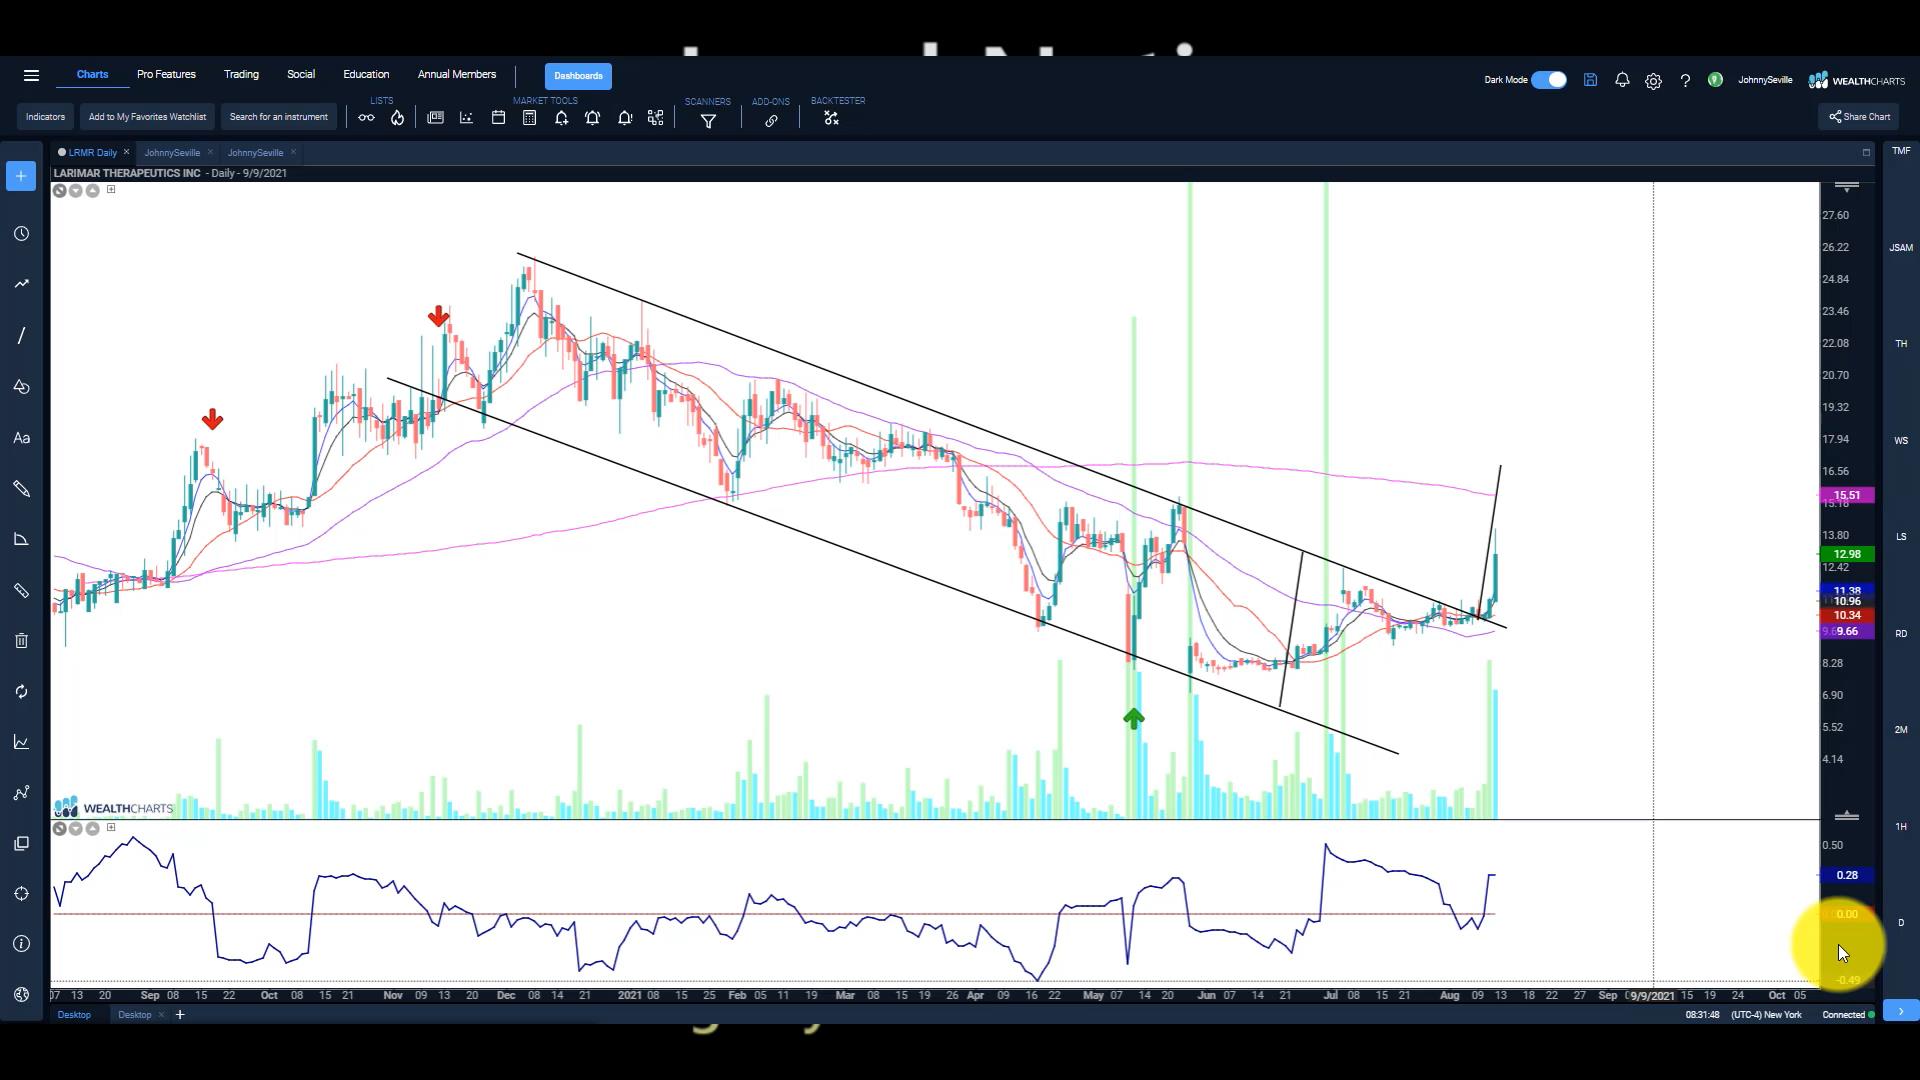Screen dimensions: 1920x1080
Task: Open the calendar icon in Market Tools
Action: tap(498, 118)
